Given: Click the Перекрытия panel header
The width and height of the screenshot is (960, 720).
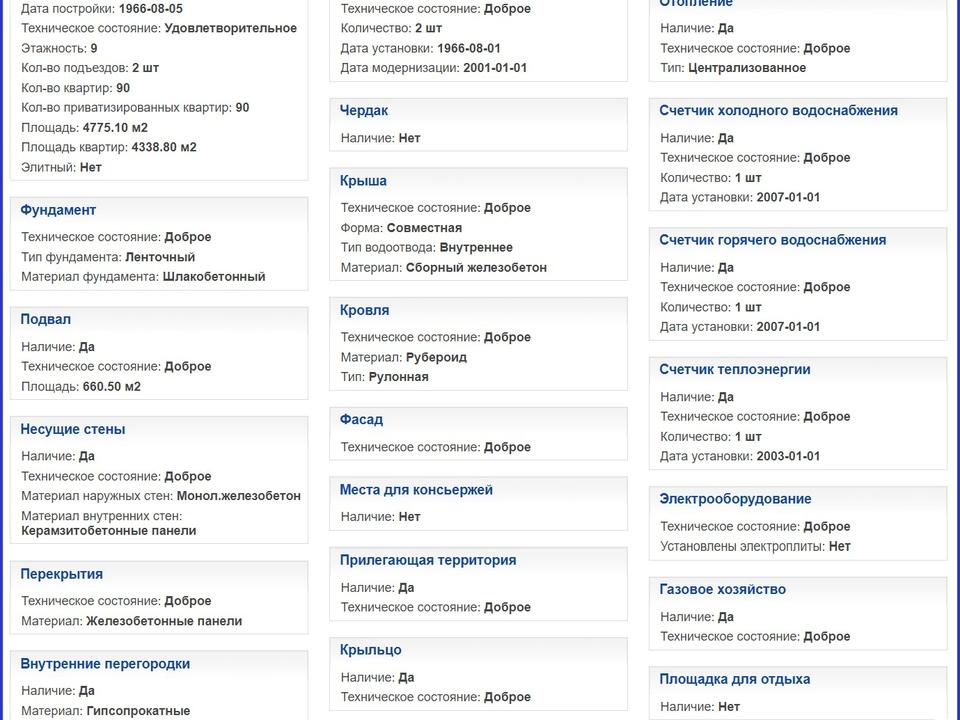Looking at the screenshot, I should (x=62, y=574).
